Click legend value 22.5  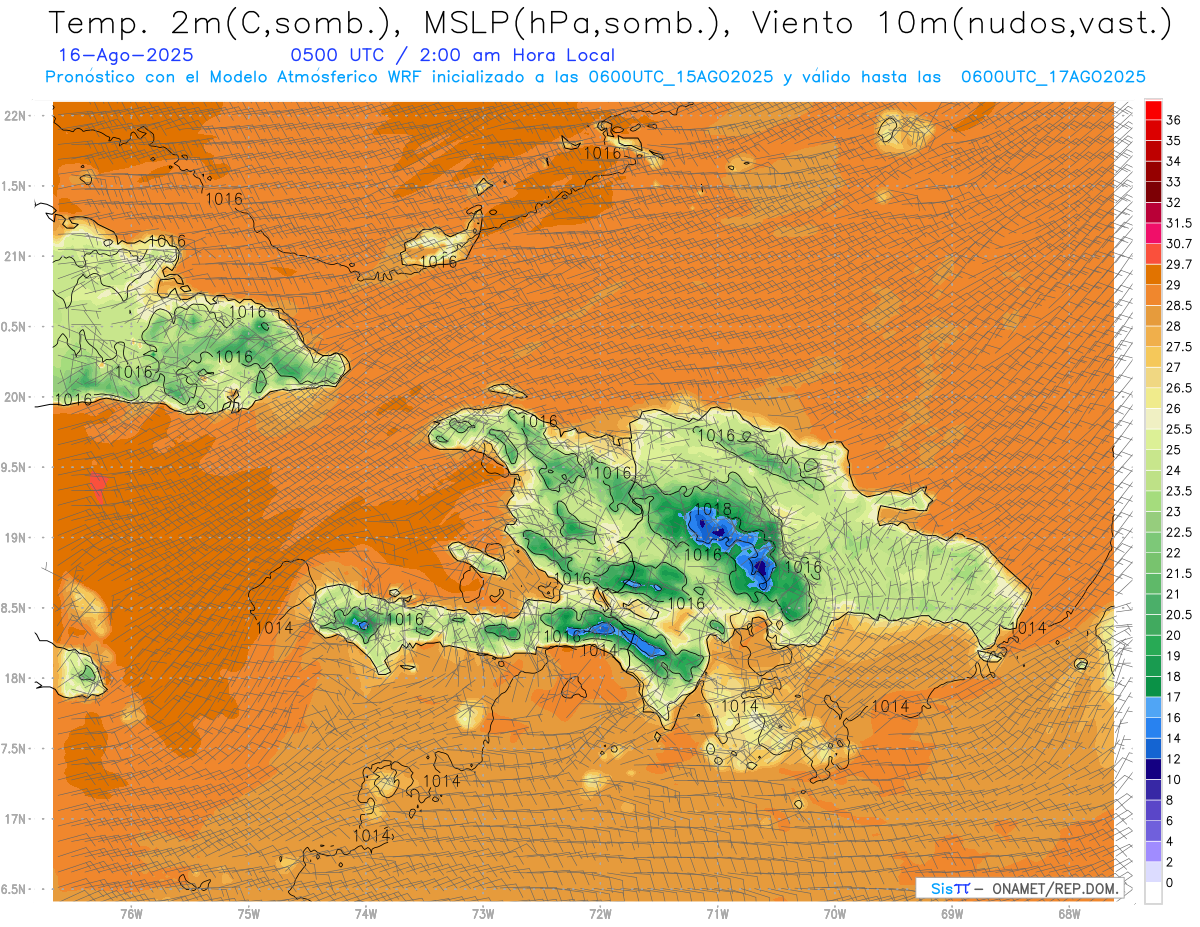tap(1179, 532)
